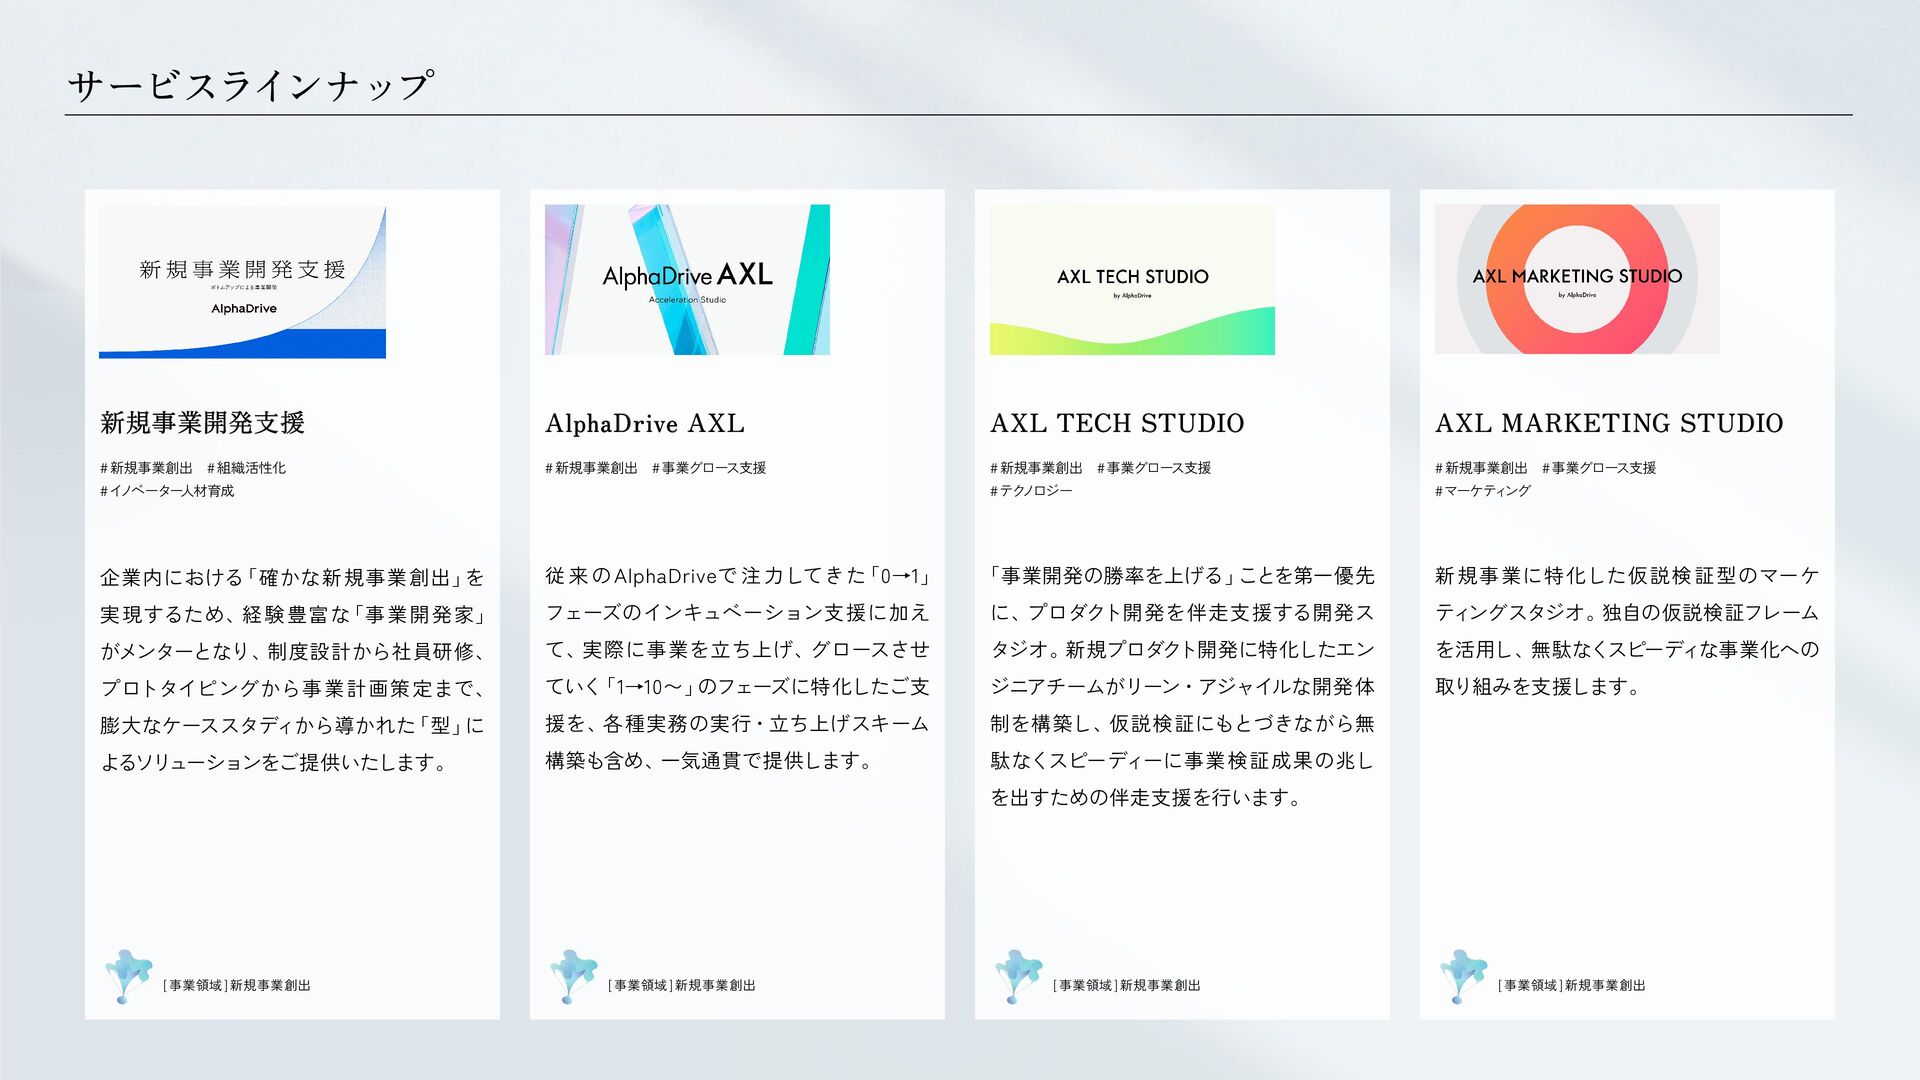1920x1080 pixels.
Task: Click the description starting 企業内における
Action: coord(293,670)
